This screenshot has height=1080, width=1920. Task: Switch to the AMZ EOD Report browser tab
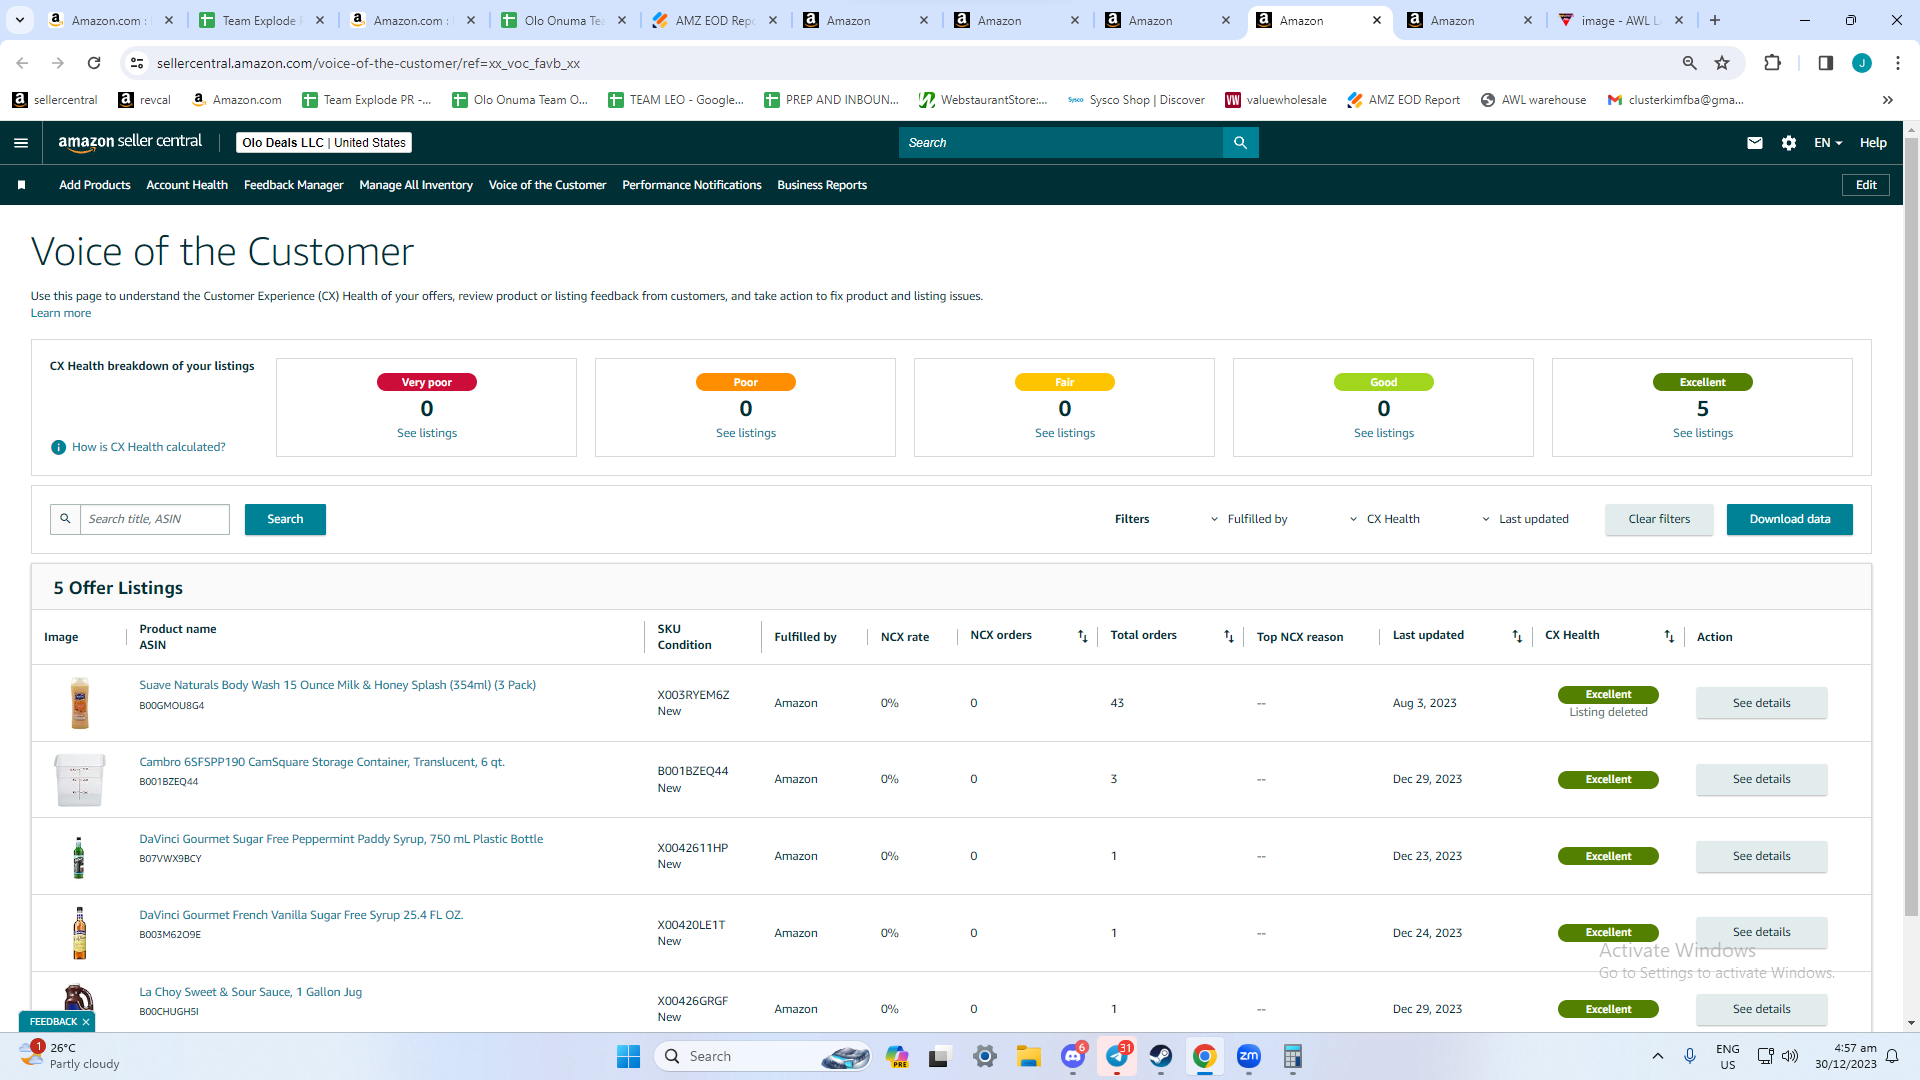click(x=714, y=20)
